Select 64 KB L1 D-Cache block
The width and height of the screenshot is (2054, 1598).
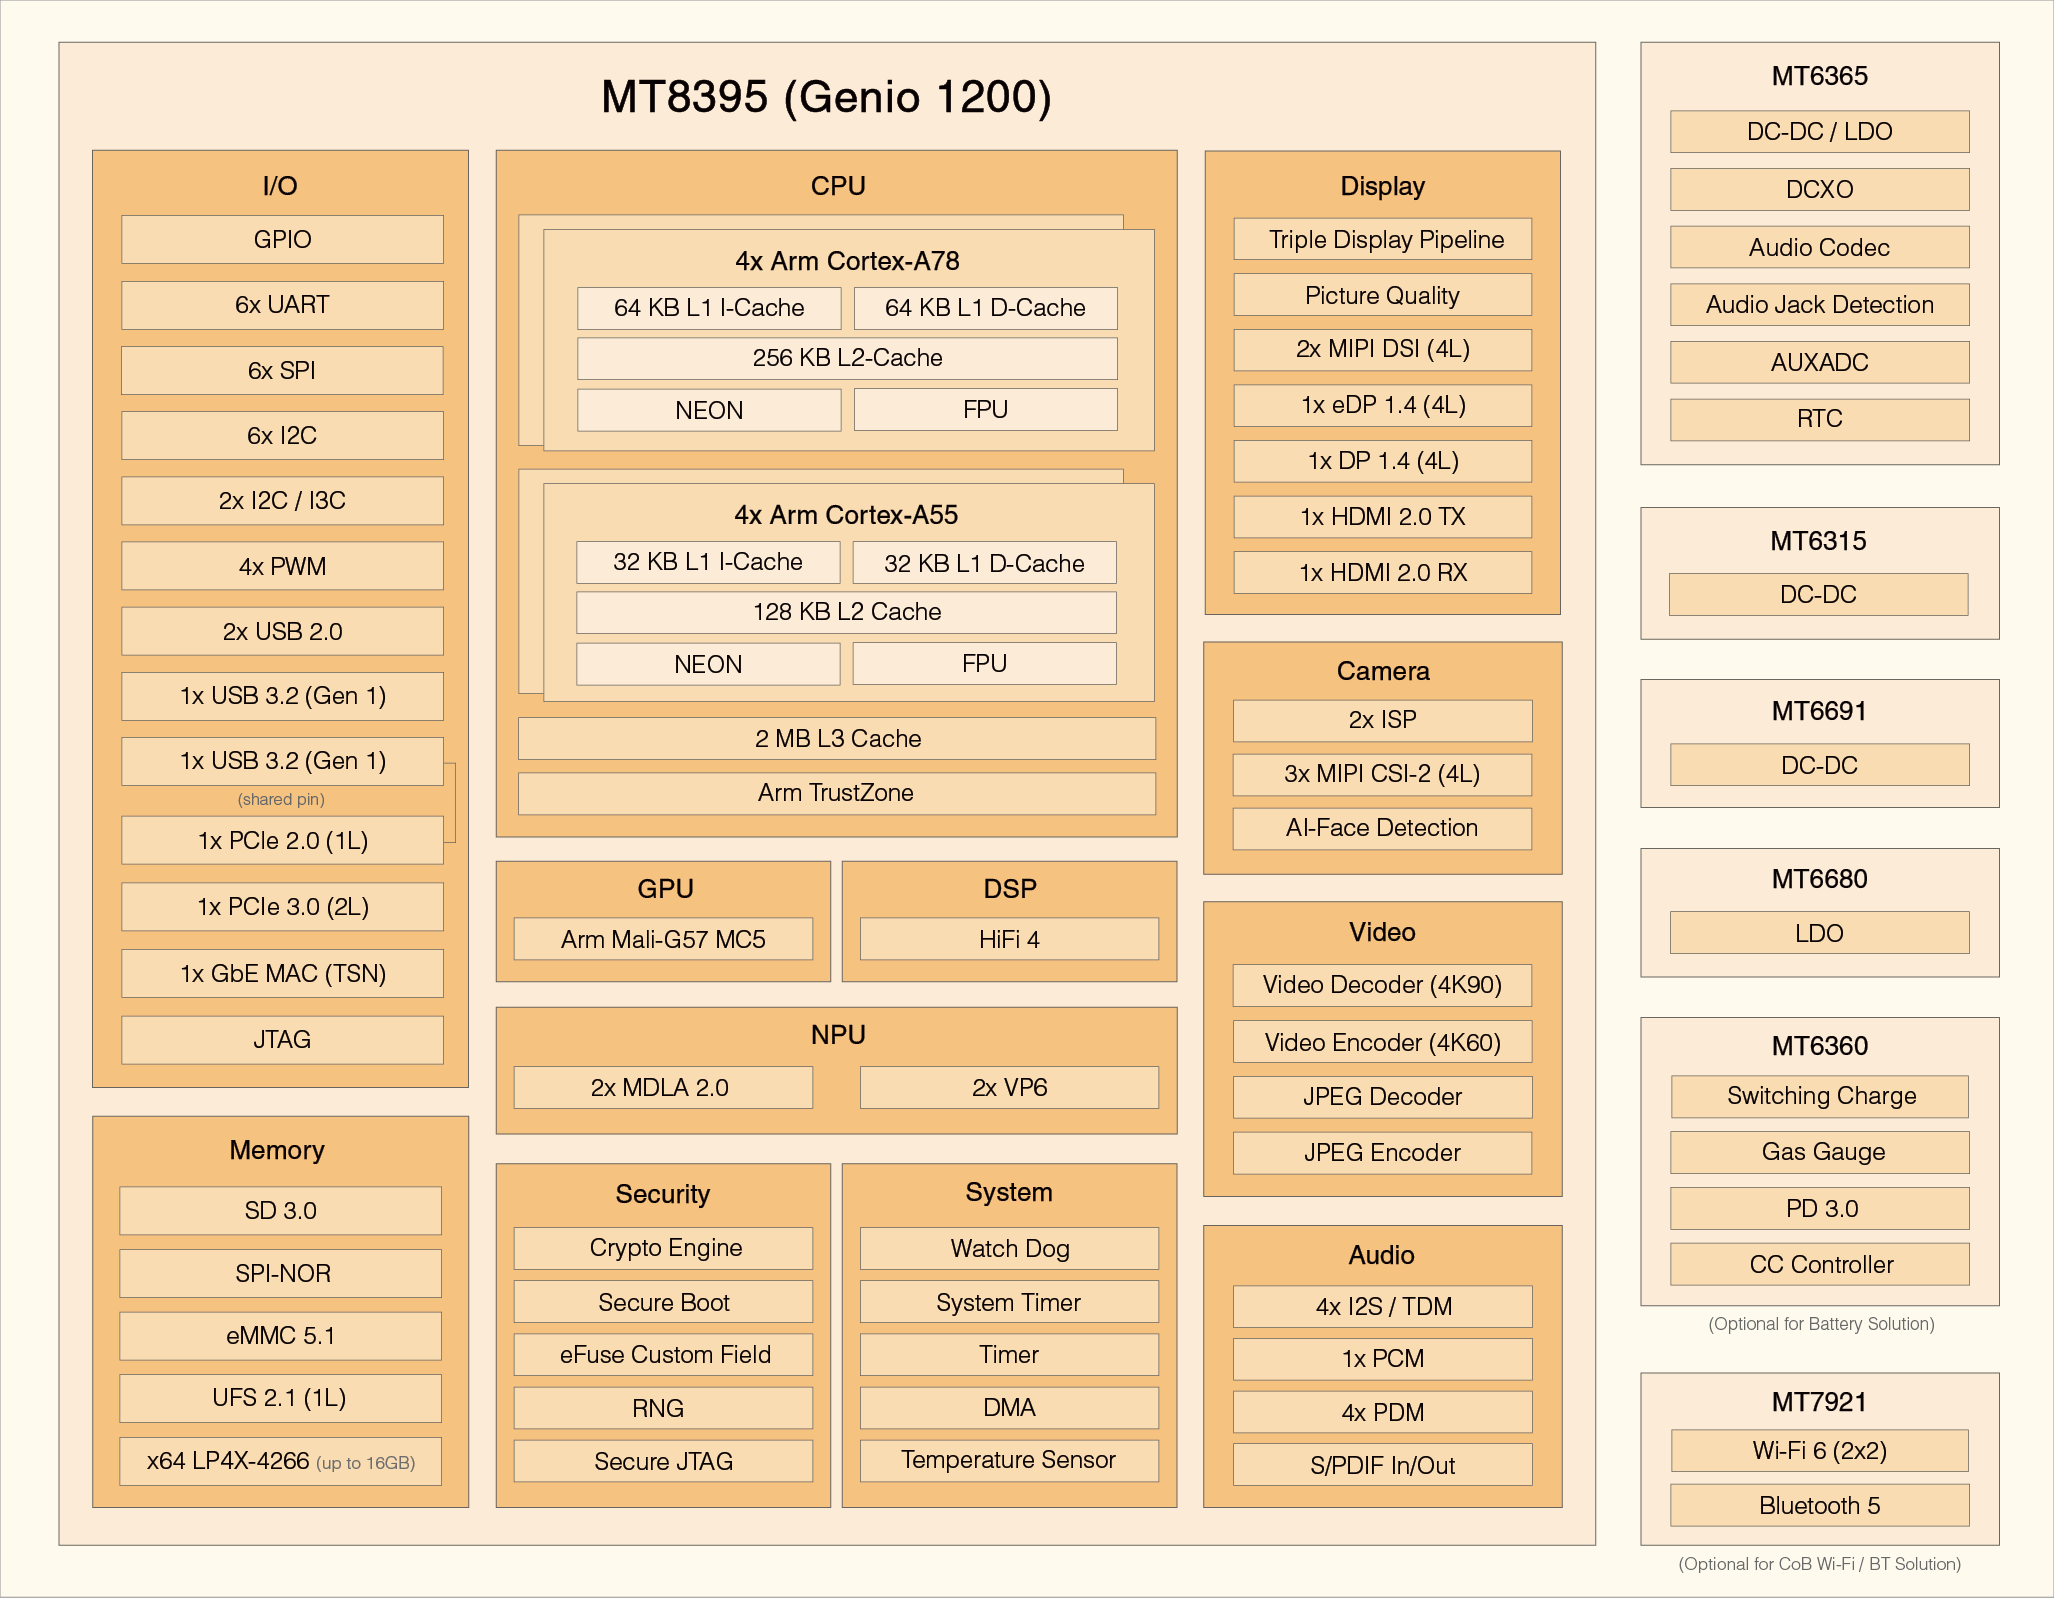click(x=985, y=308)
